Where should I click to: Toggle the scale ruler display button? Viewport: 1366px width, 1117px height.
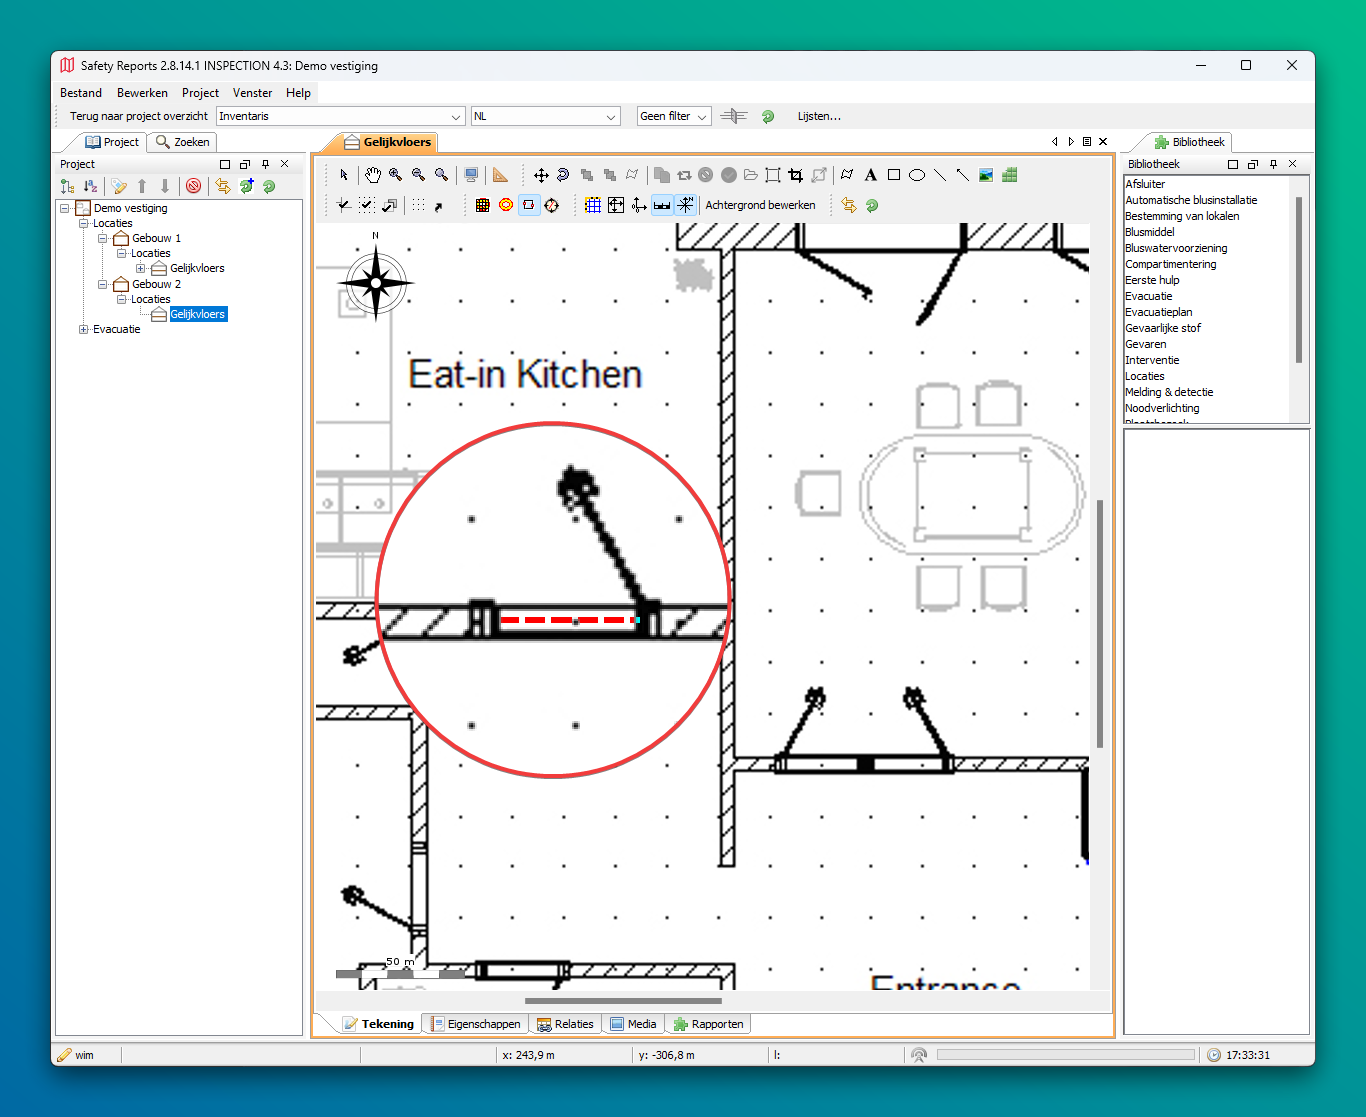(x=662, y=205)
